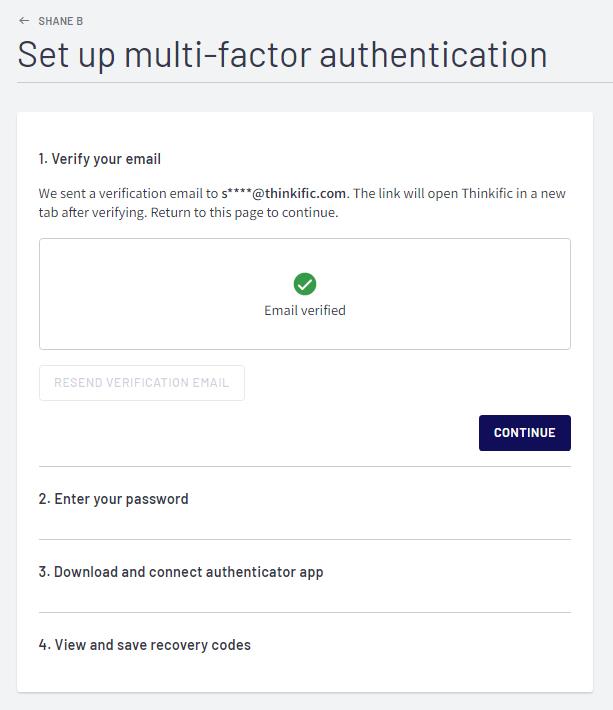Viewport: 613px width, 710px height.
Task: Click the Continue button
Action: [x=525, y=432]
